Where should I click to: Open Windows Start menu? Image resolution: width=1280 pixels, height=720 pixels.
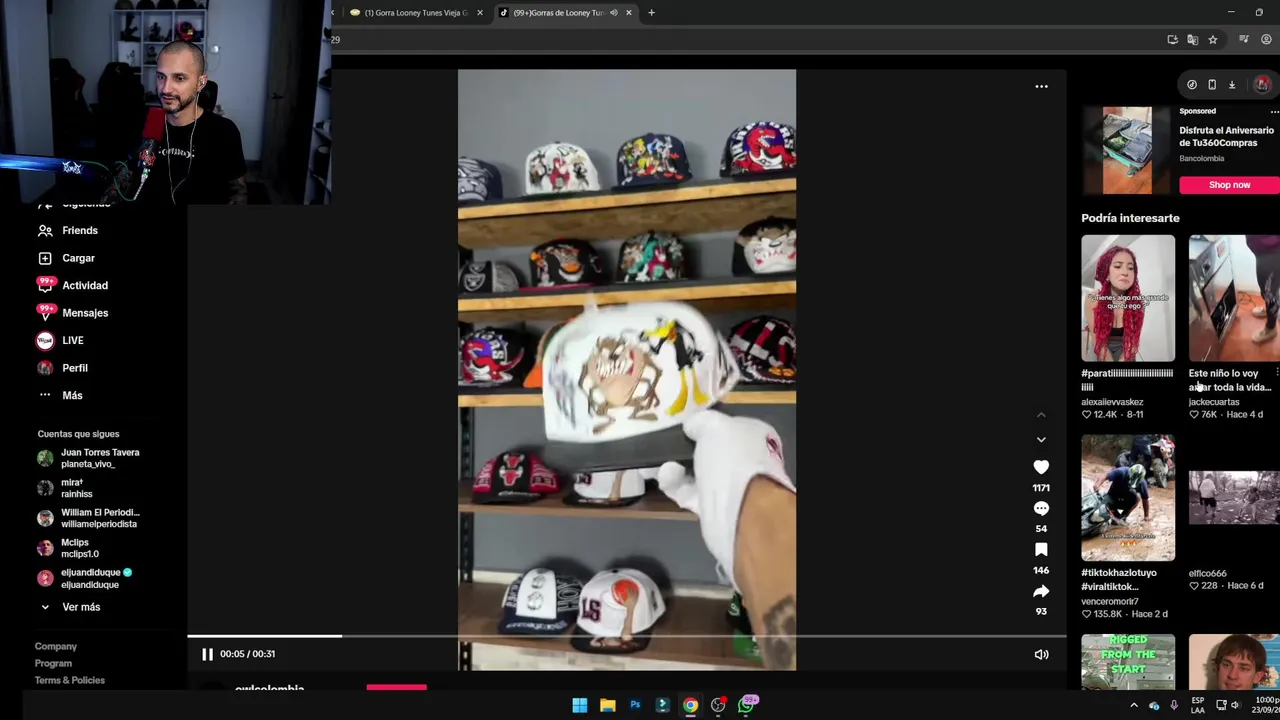point(579,705)
